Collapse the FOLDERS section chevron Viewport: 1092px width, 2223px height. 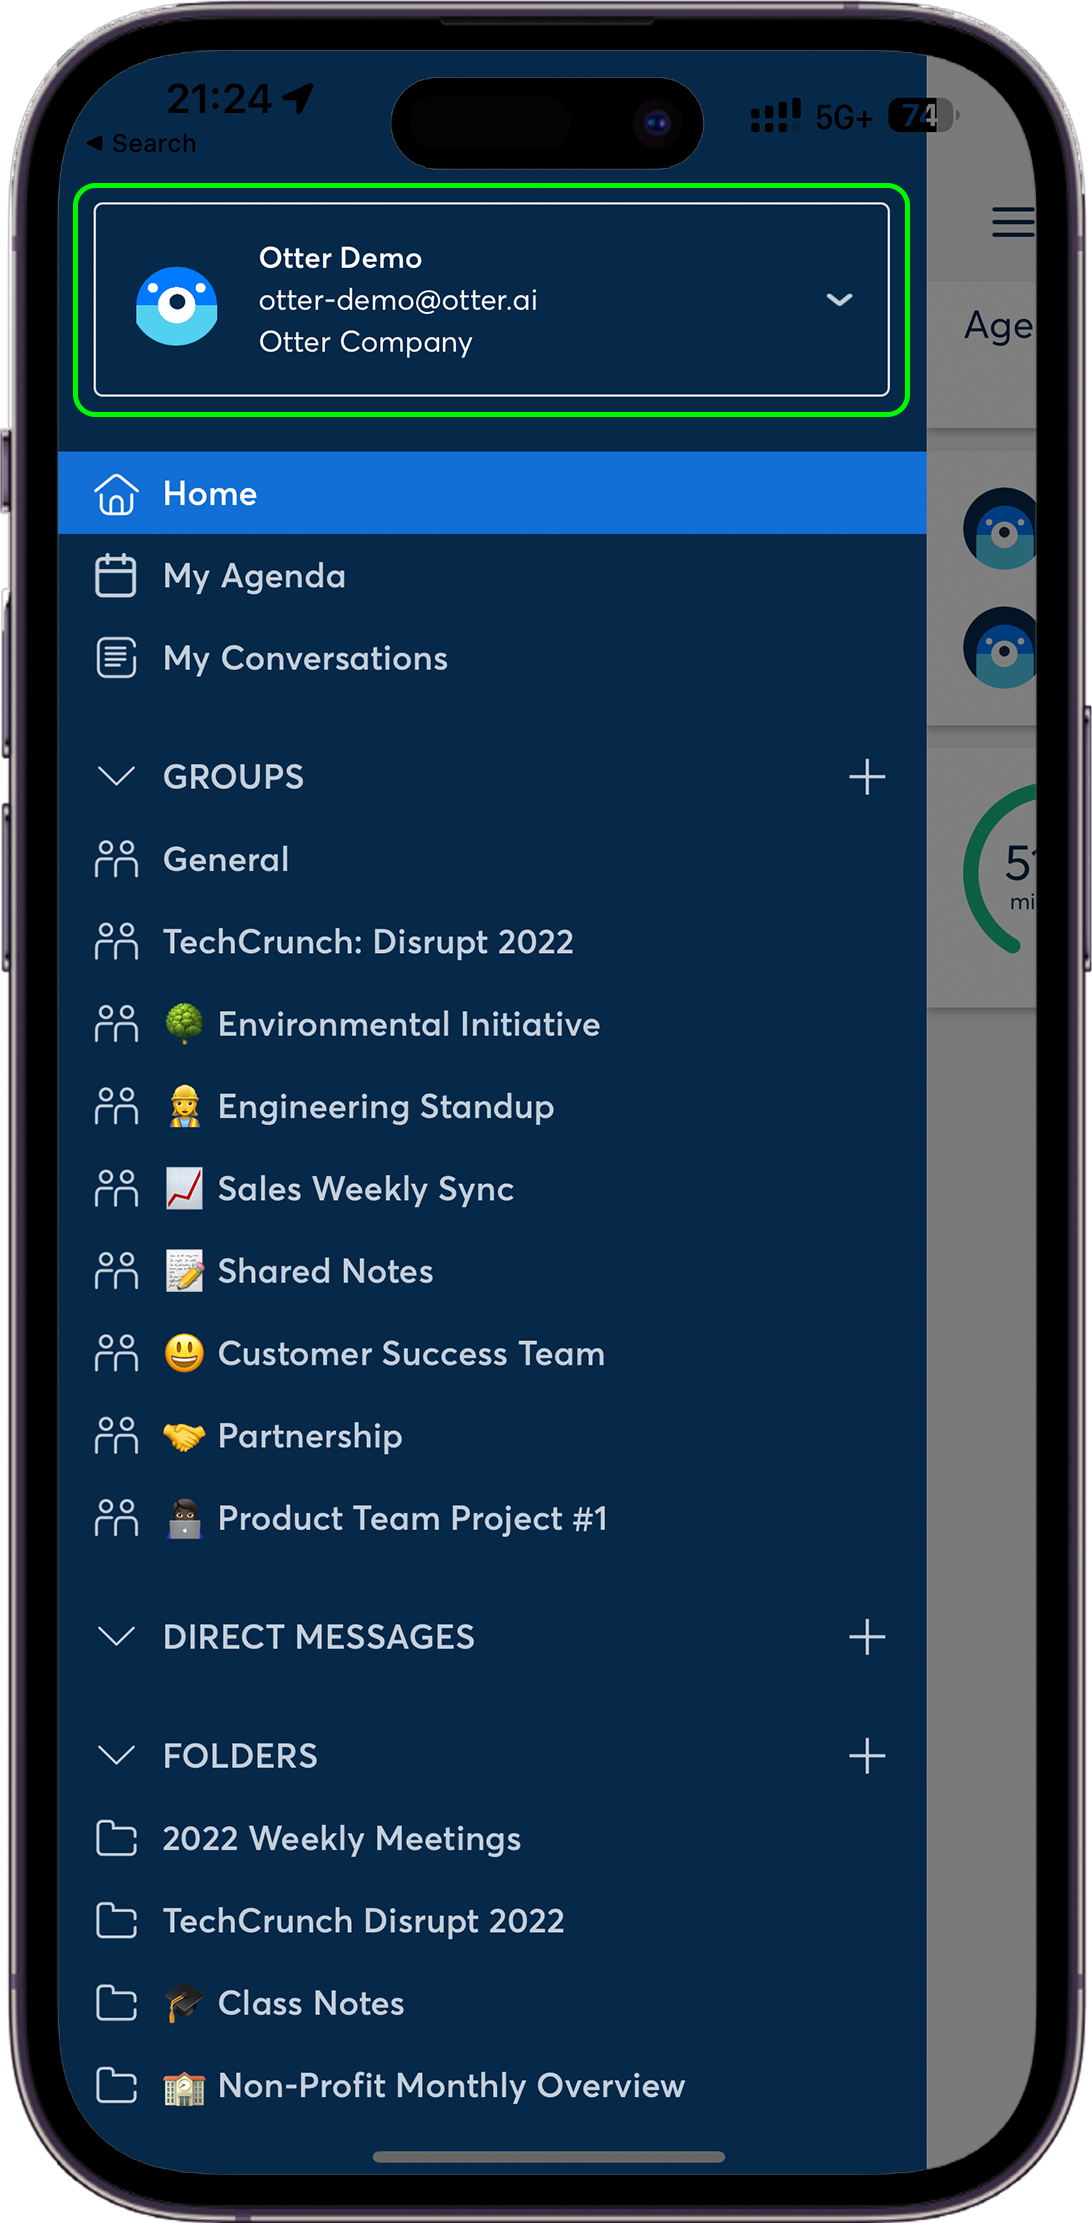coord(116,1755)
